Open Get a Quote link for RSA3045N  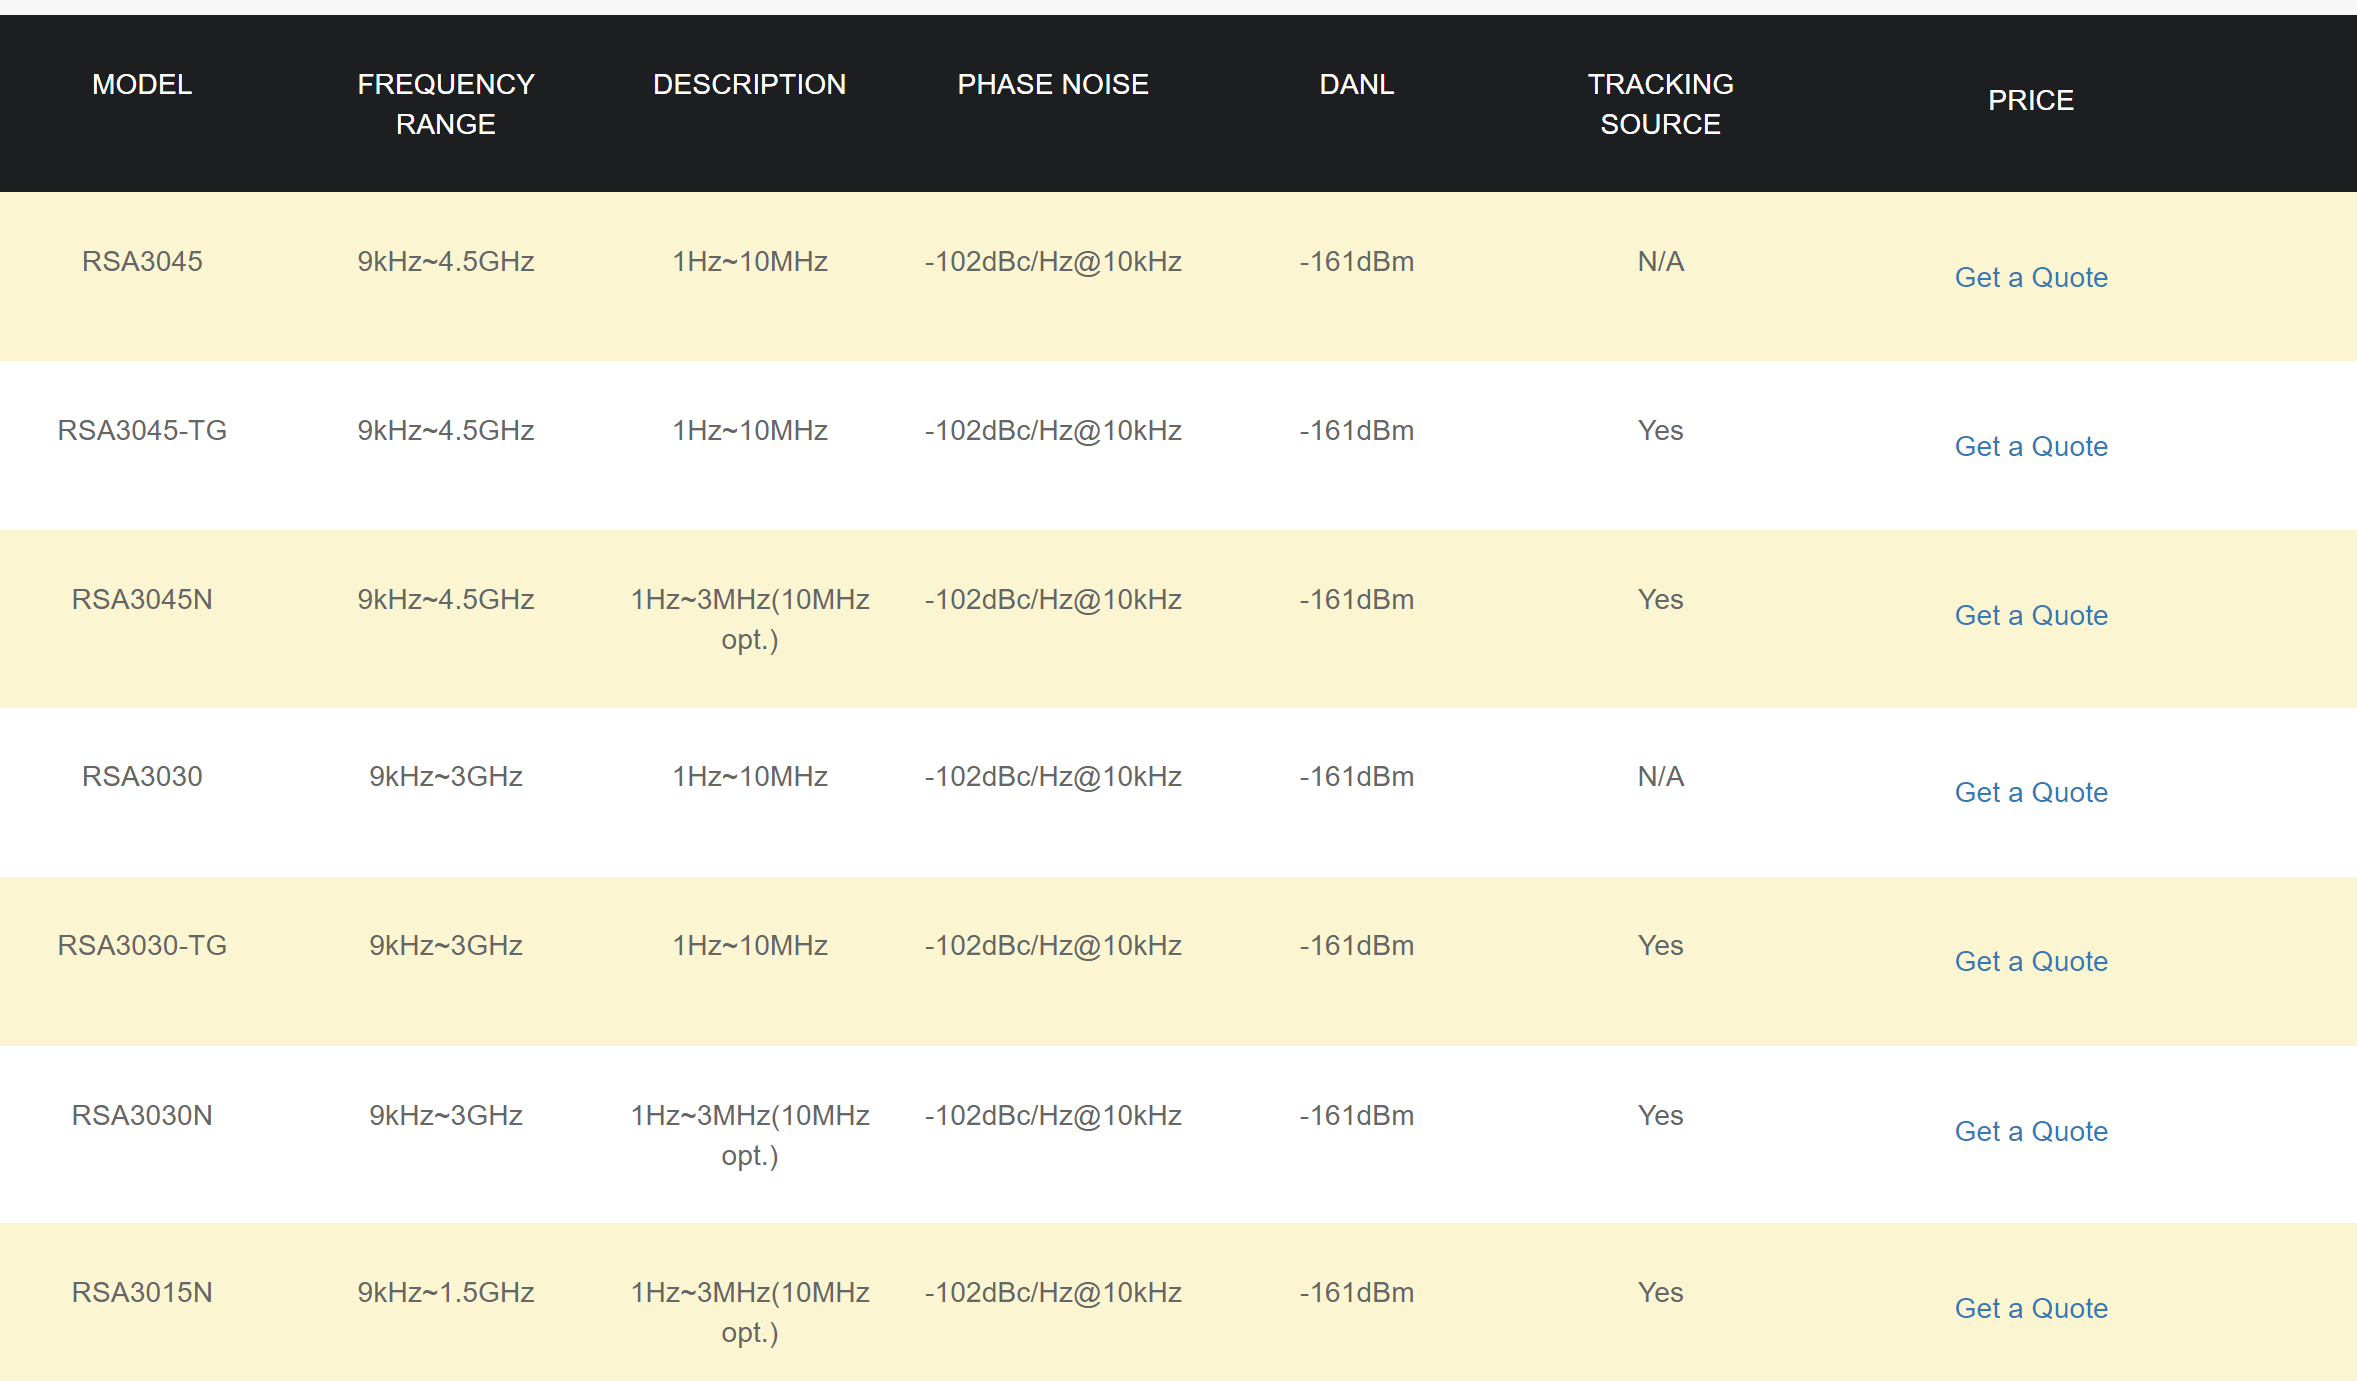point(2031,615)
